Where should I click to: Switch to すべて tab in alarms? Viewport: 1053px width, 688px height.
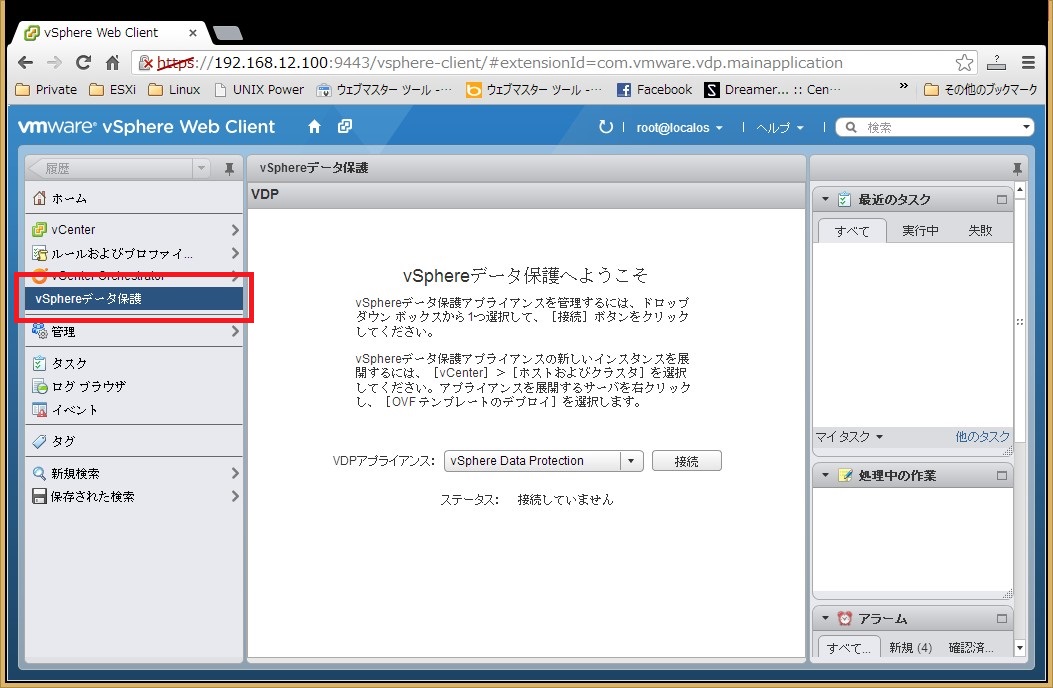(850, 648)
